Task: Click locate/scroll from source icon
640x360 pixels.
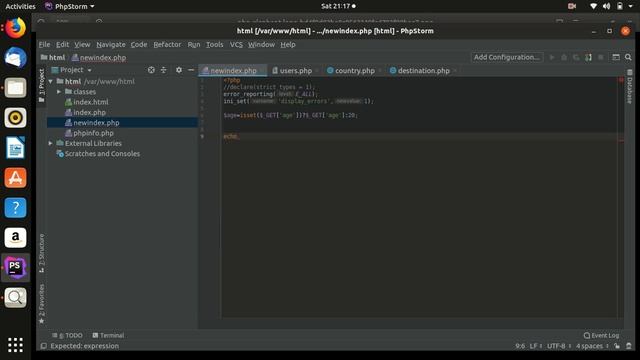Action: pyautogui.click(x=151, y=70)
